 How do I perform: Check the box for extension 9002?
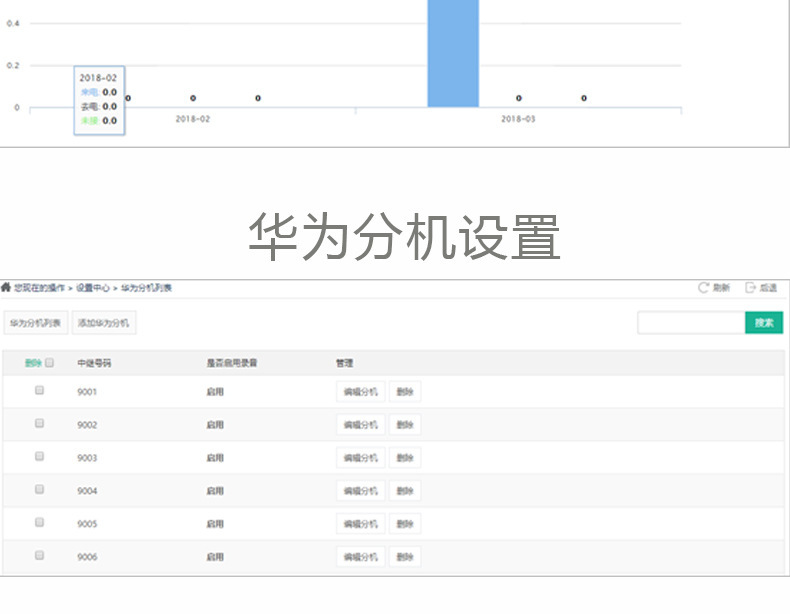coord(39,423)
